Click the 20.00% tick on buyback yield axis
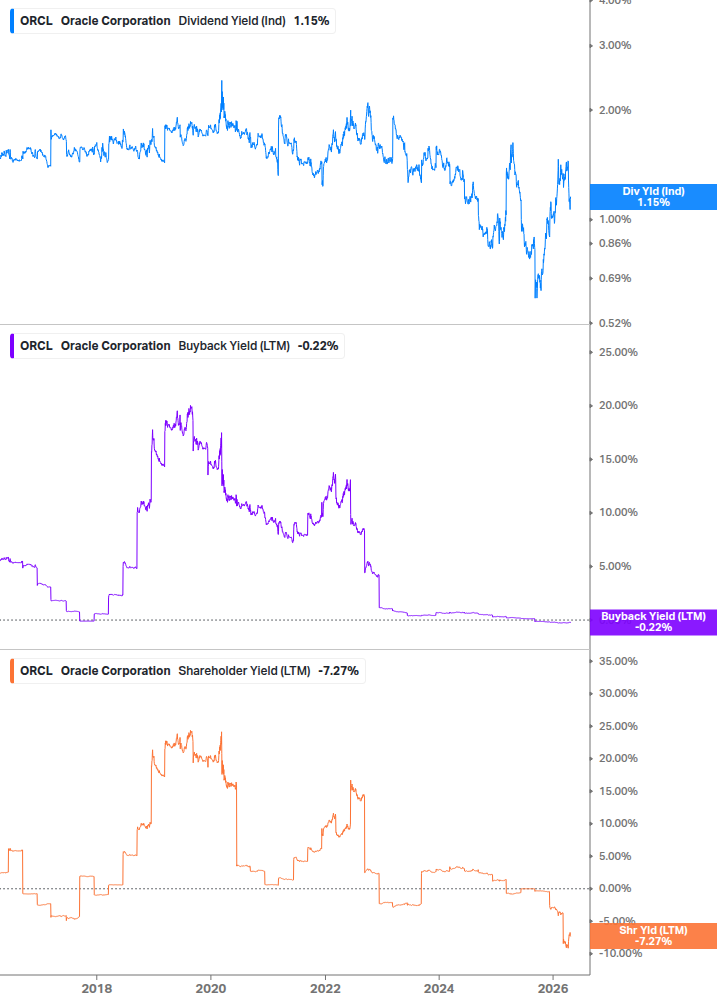Viewport: 717px width, 1005px height. 618,406
